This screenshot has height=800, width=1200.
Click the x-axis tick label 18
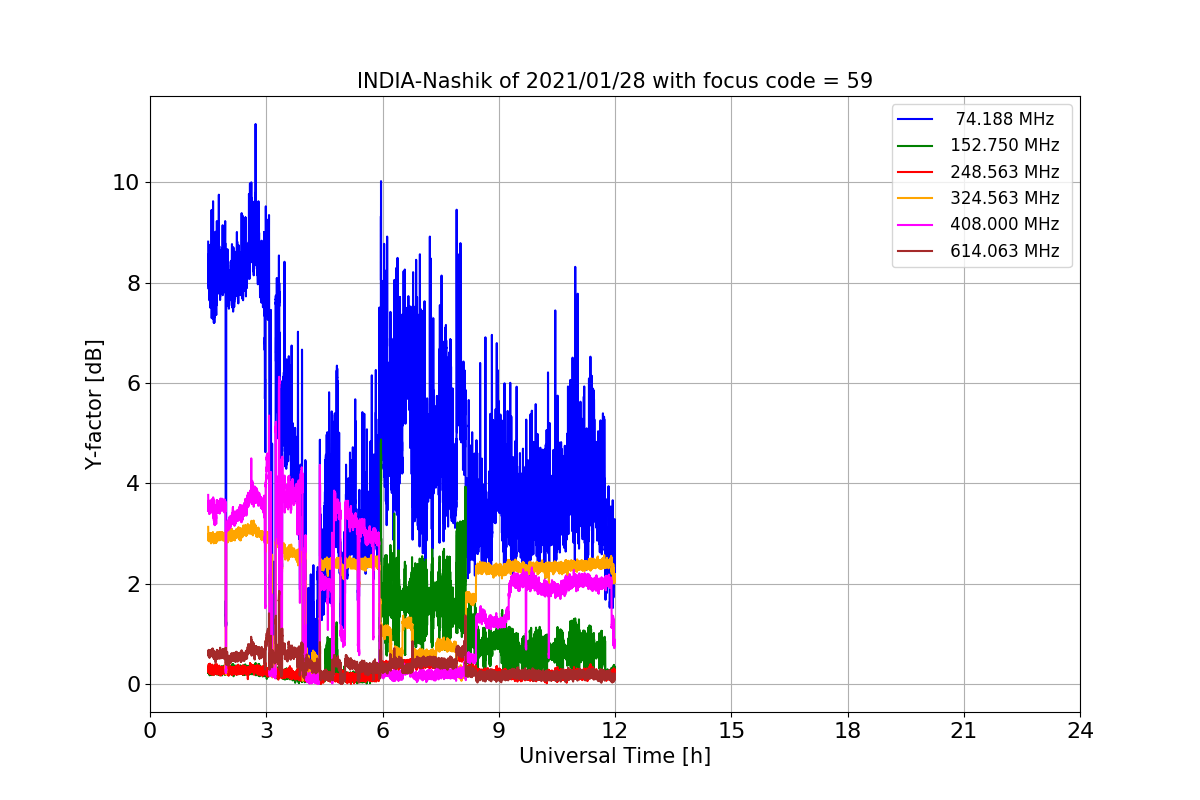(x=848, y=731)
